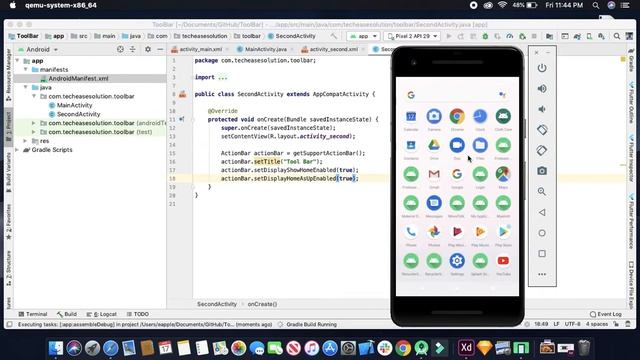Click the Google search bar in emulator

457,95
